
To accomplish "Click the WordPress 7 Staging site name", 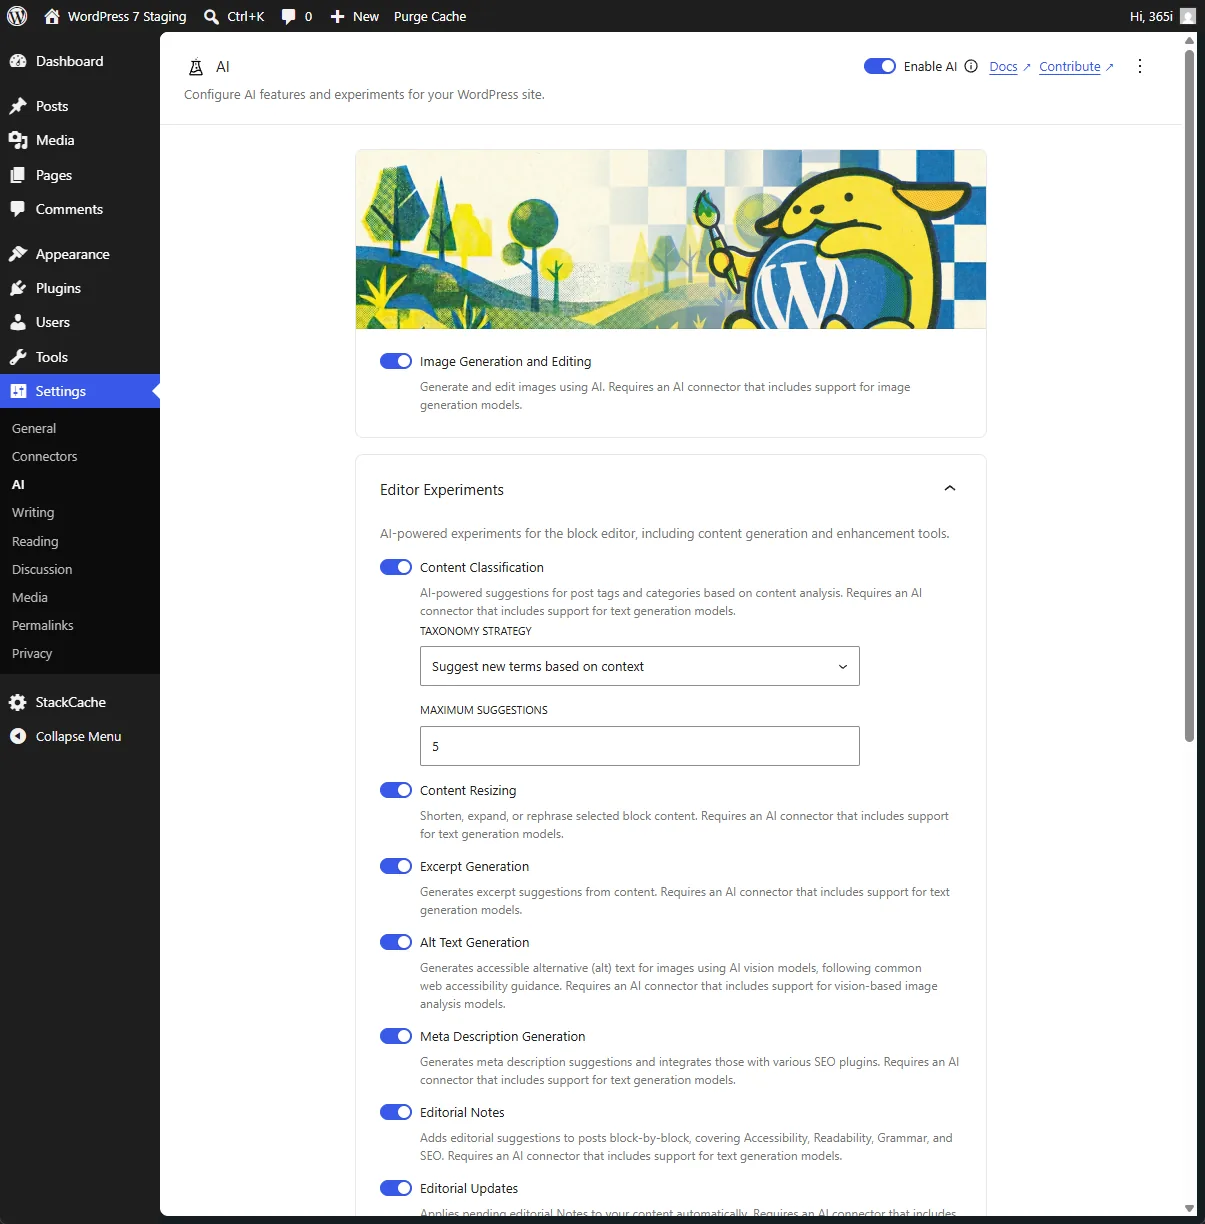I will click(x=127, y=16).
